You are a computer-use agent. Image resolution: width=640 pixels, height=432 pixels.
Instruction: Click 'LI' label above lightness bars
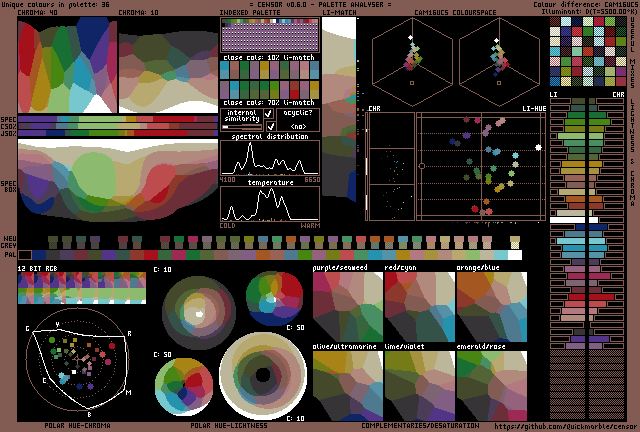(553, 94)
